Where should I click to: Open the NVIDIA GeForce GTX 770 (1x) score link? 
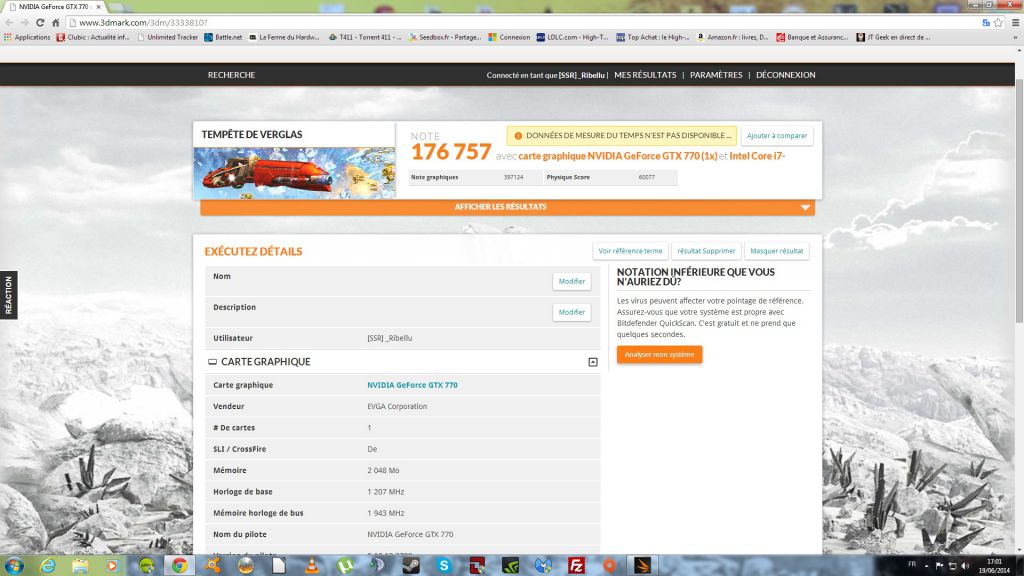coord(618,156)
